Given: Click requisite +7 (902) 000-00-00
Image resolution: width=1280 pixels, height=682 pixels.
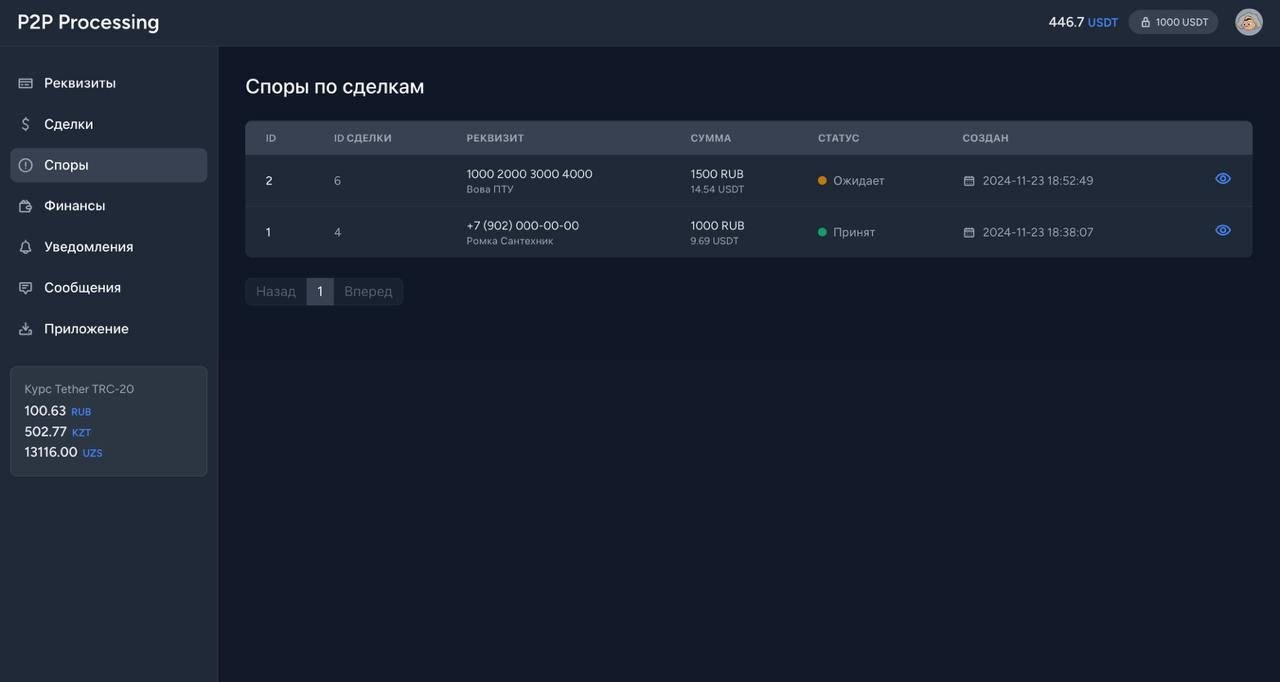Looking at the screenshot, I should pyautogui.click(x=523, y=226).
